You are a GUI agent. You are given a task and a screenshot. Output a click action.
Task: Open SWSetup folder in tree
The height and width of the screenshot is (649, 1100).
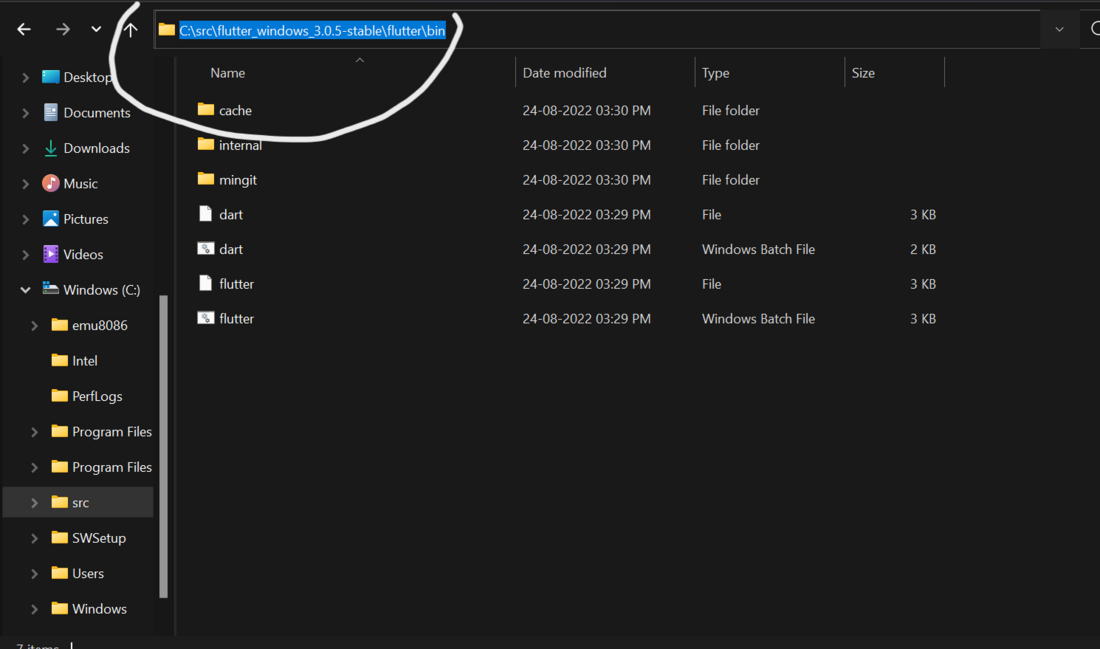(x=99, y=538)
